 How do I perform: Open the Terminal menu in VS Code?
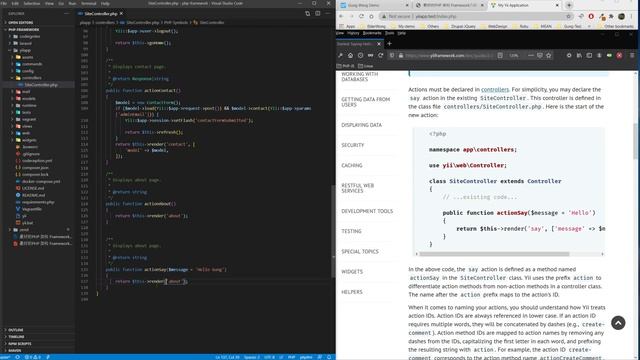[x=89, y=3]
